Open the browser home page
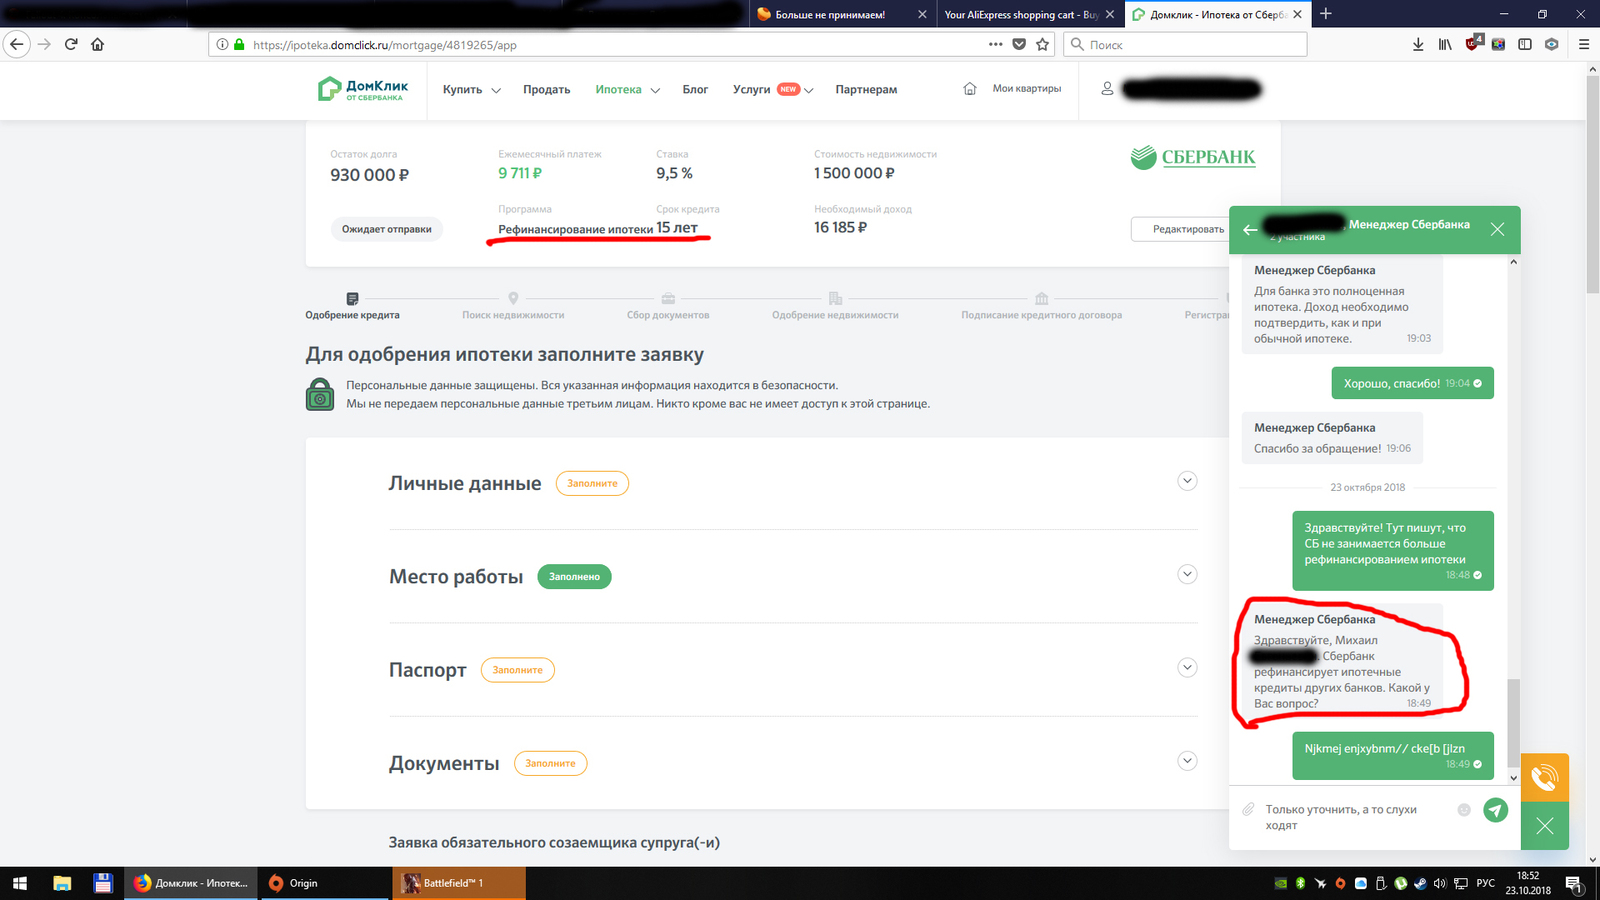 pyautogui.click(x=97, y=44)
